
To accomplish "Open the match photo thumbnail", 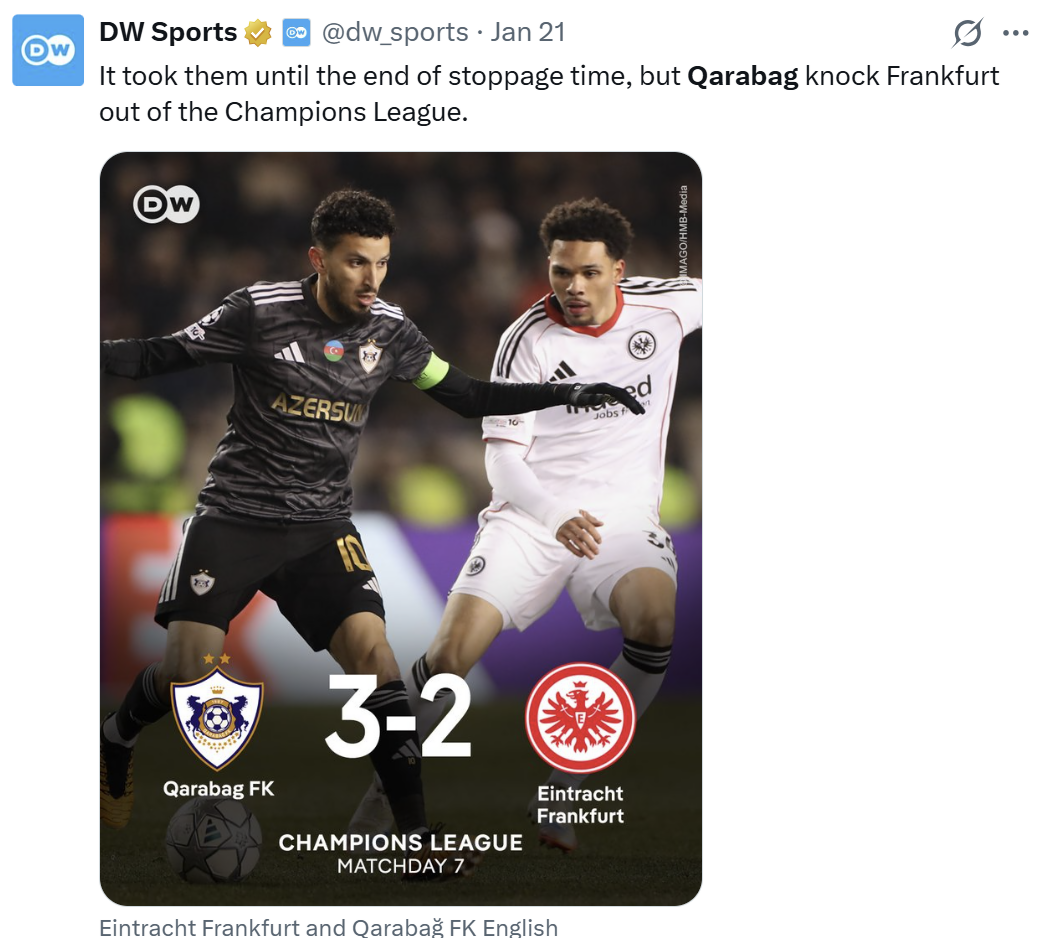I will click(401, 529).
